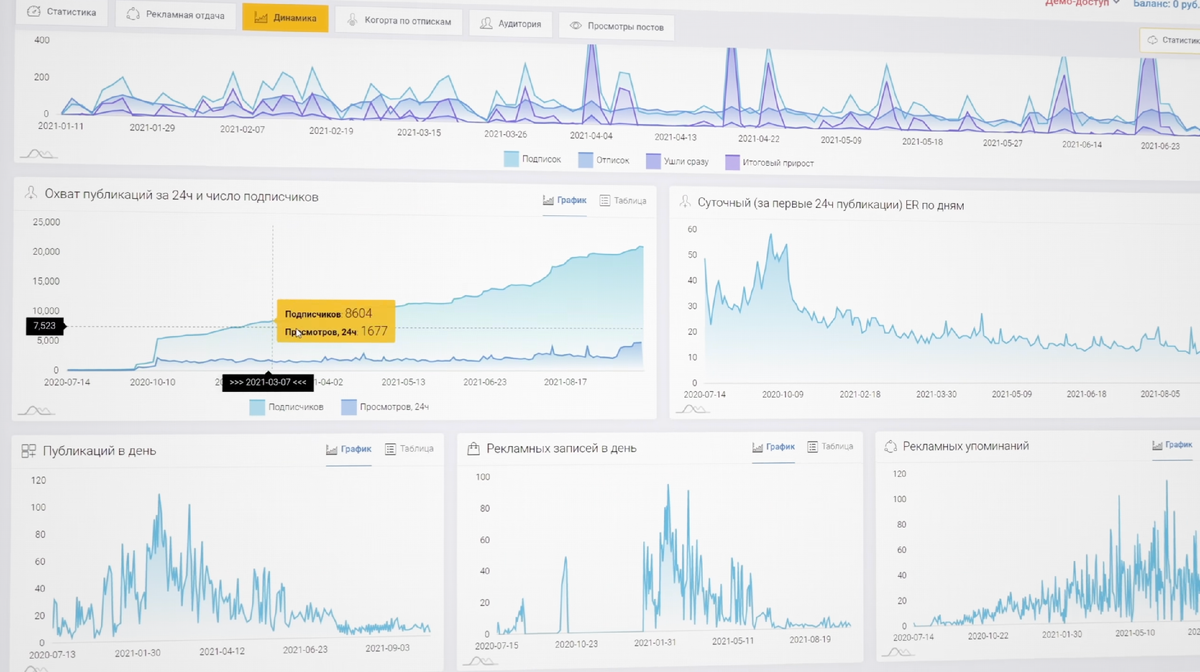Click the 2021-03-07 cursor date label
1200x672 pixels.
[x=267, y=382]
